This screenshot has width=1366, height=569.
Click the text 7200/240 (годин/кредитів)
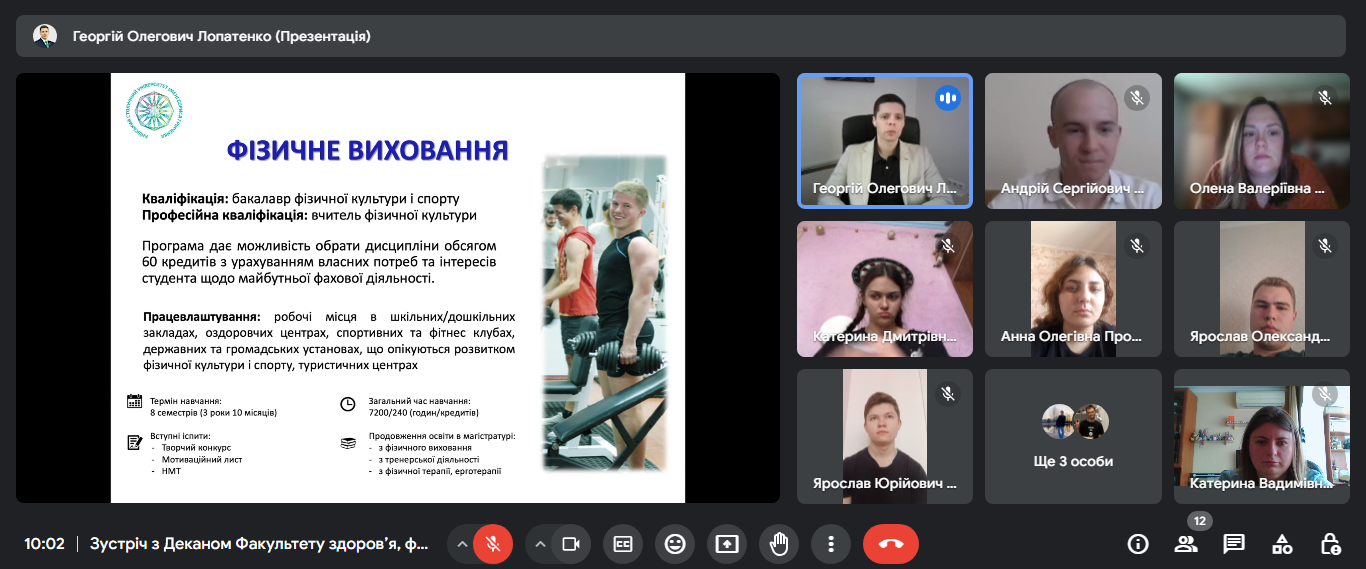tap(424, 413)
